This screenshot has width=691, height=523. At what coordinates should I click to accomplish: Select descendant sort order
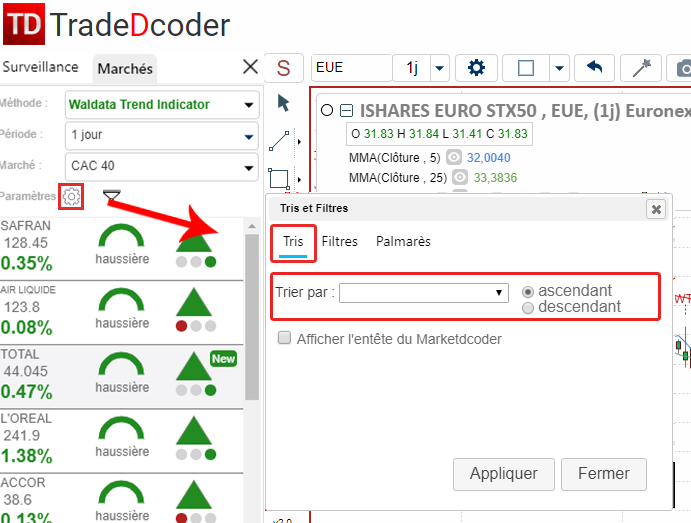tap(528, 308)
